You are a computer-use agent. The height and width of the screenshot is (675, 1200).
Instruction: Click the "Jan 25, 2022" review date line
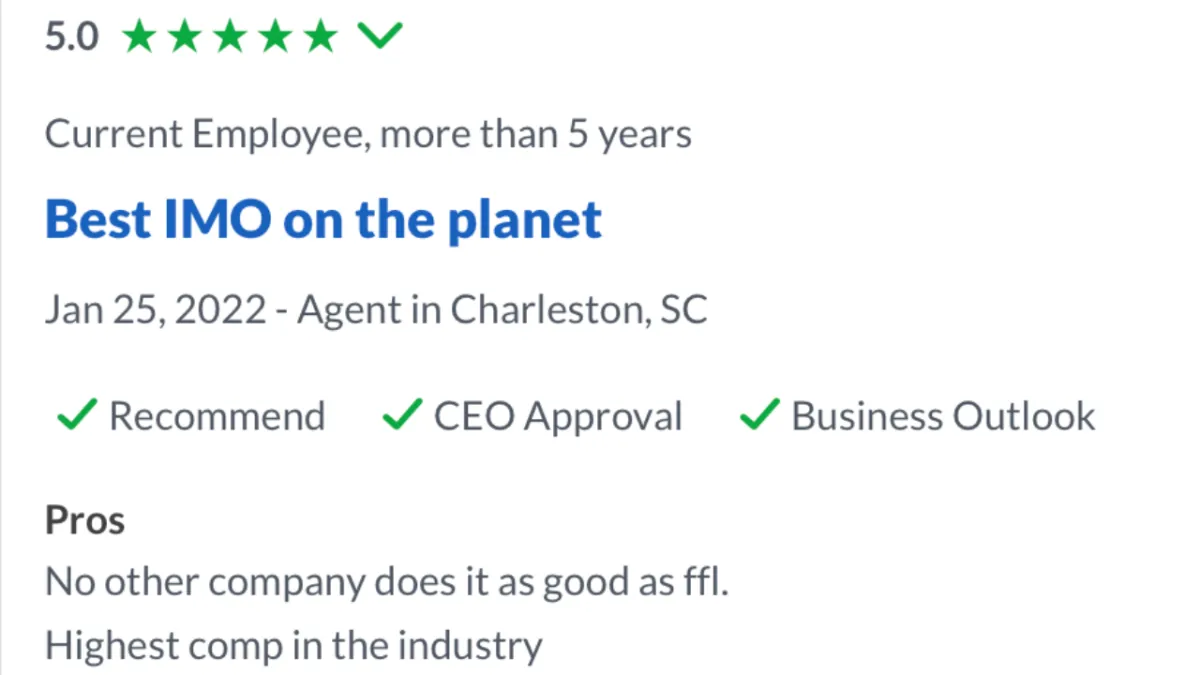[155, 310]
